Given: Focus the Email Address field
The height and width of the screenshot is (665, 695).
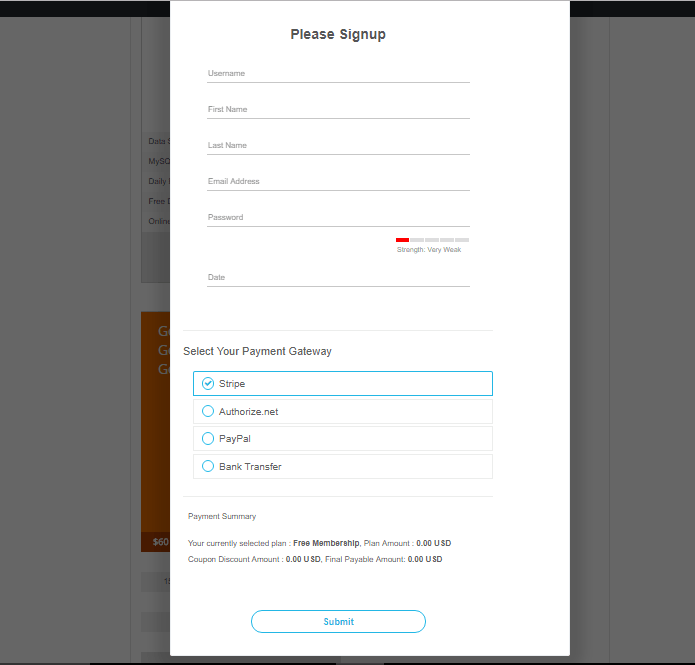Looking at the screenshot, I should tap(338, 181).
